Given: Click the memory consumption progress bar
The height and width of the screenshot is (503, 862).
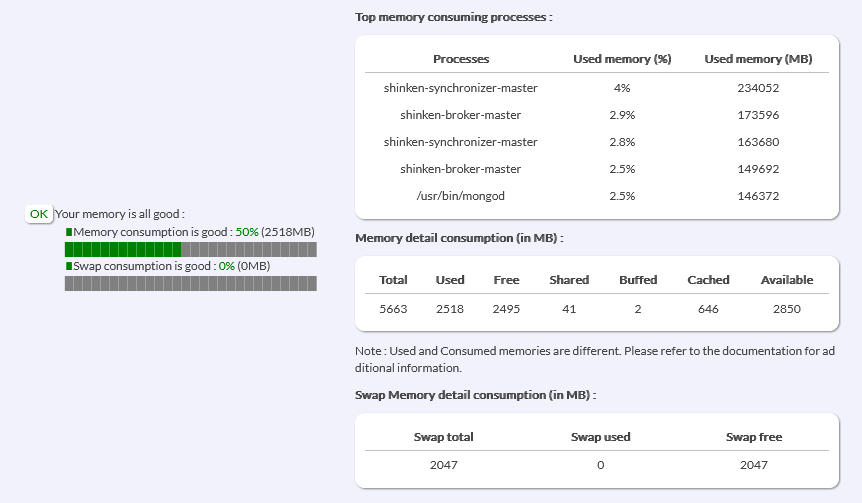Looking at the screenshot, I should [190, 249].
